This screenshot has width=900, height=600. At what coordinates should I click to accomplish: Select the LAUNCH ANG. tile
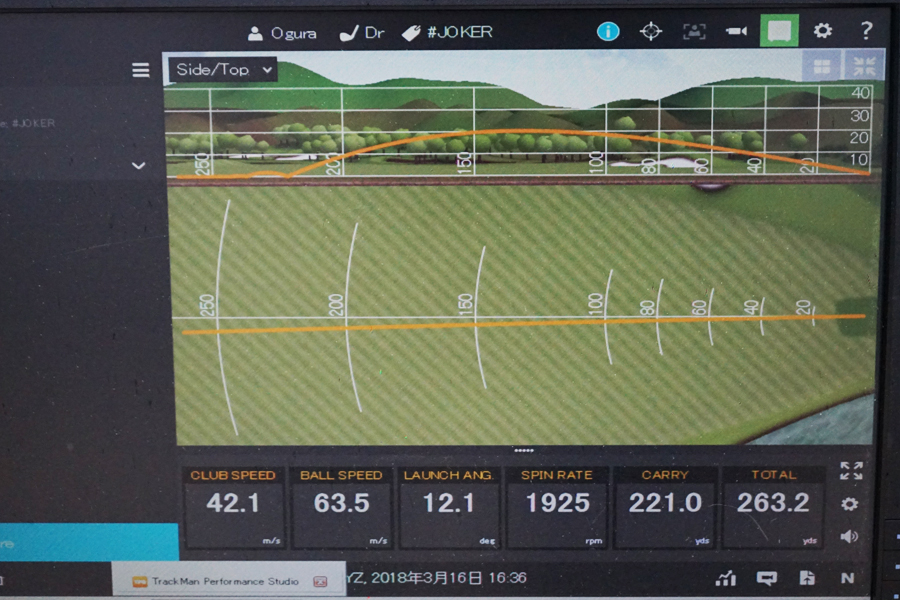(x=448, y=508)
